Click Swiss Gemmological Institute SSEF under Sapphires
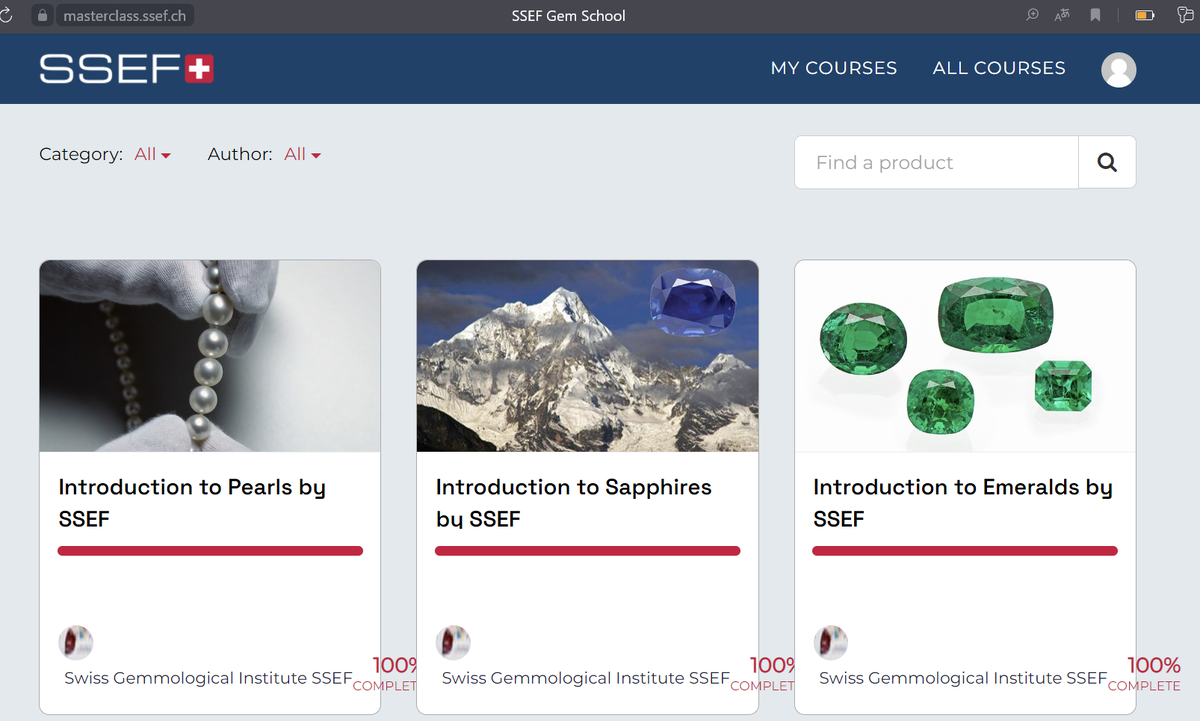This screenshot has height=721, width=1200. tap(586, 678)
